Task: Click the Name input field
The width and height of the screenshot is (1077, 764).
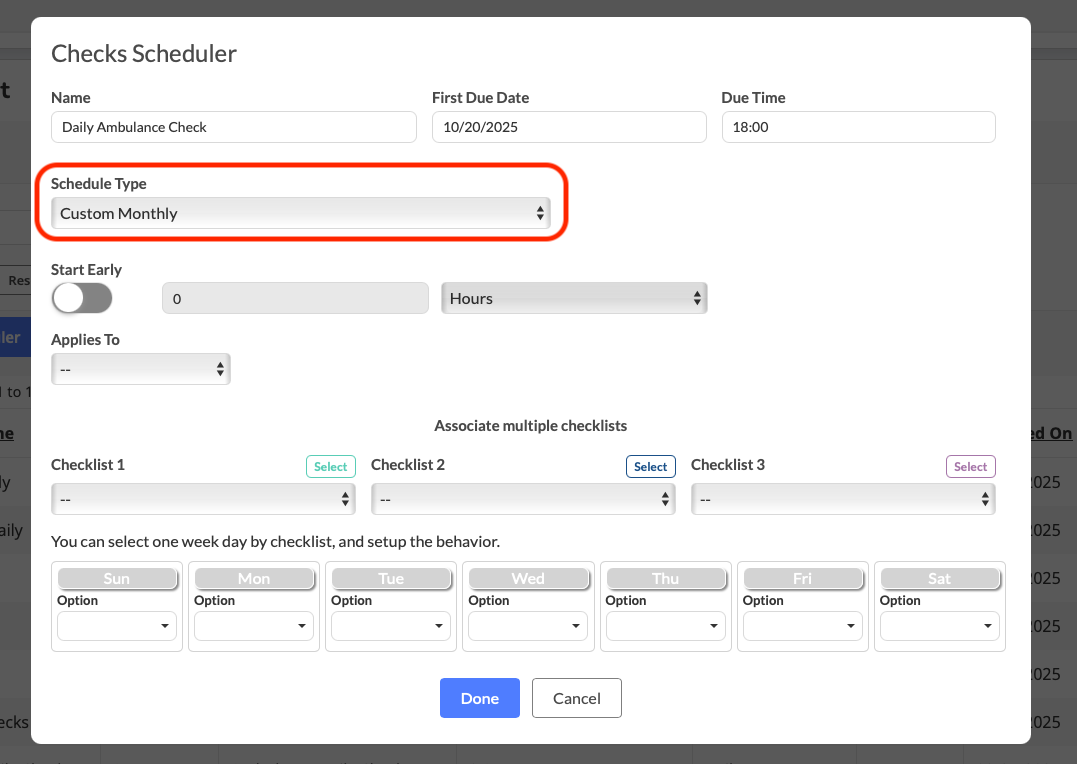Action: (233, 127)
